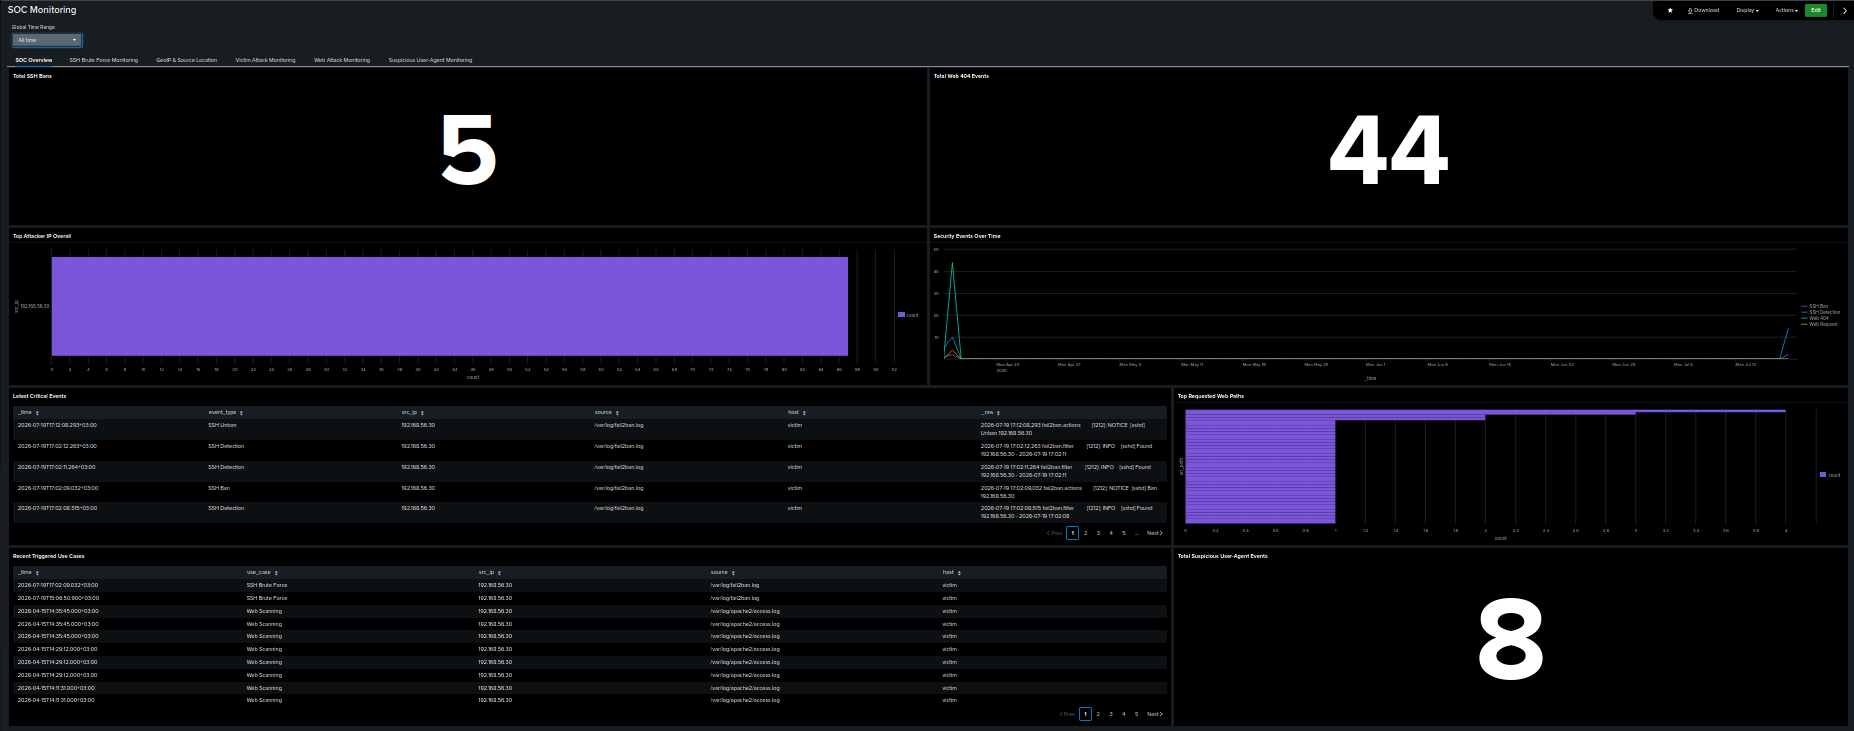Click the Download icon in header
The width and height of the screenshot is (1854, 731).
coord(1703,10)
